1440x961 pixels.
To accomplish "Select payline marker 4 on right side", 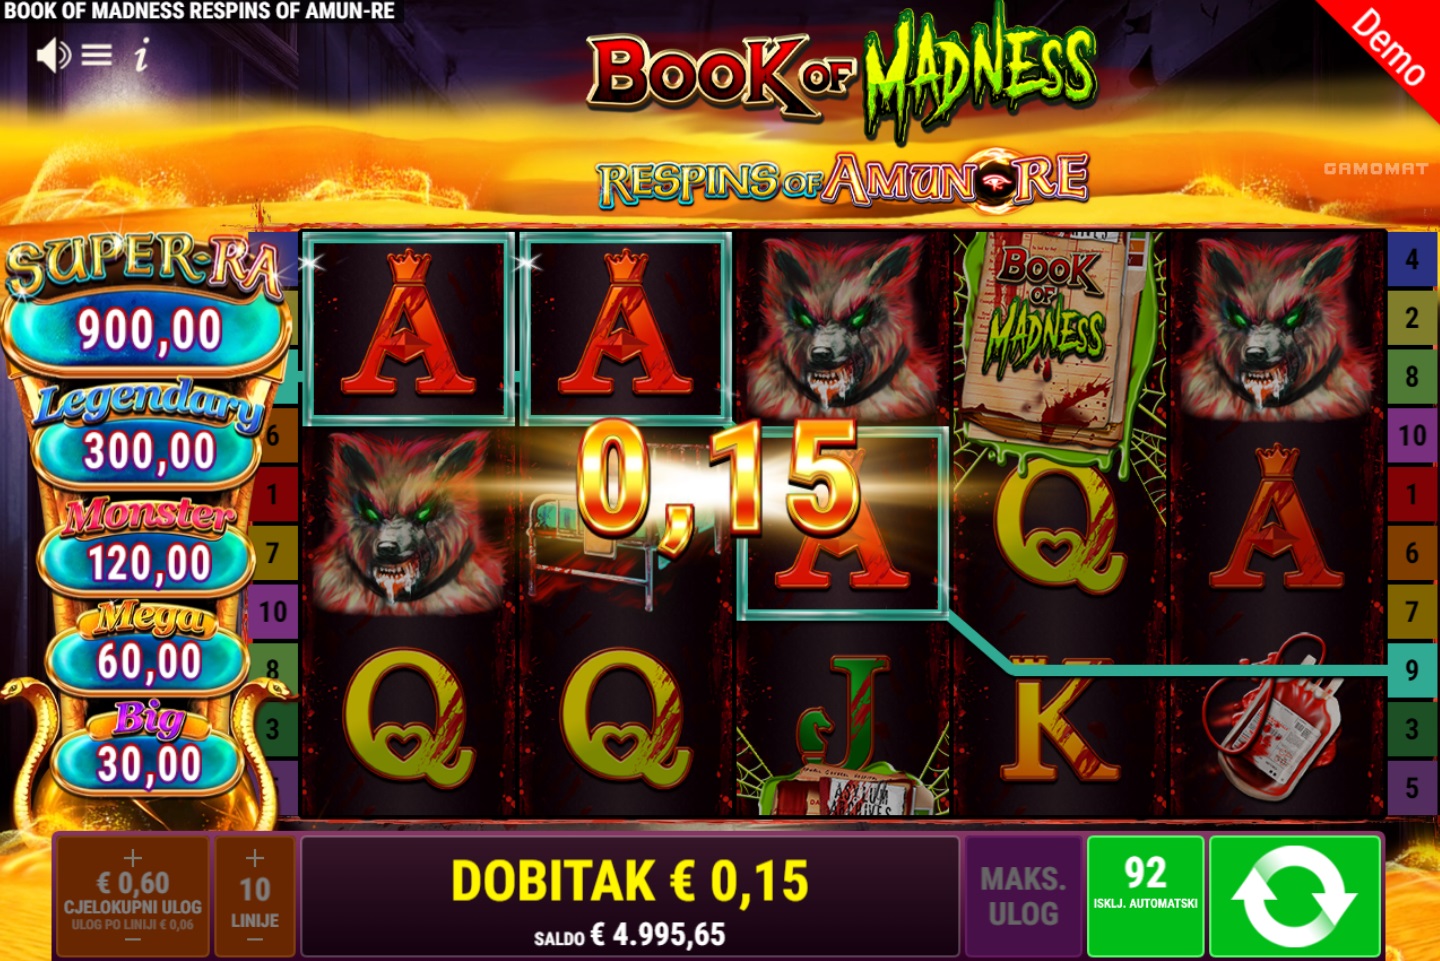I will (x=1411, y=260).
